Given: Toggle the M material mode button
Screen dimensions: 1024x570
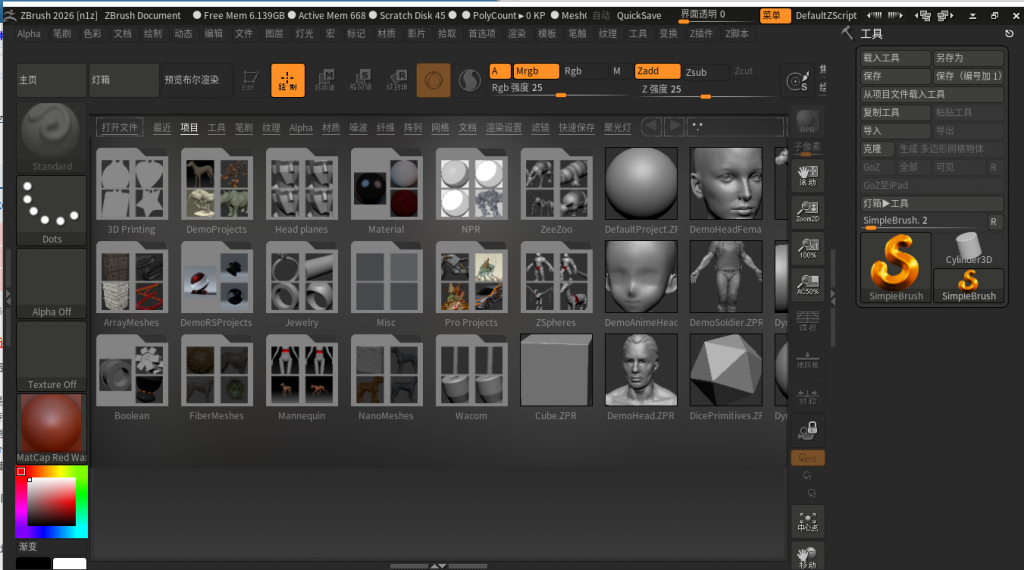Looking at the screenshot, I should coord(616,71).
